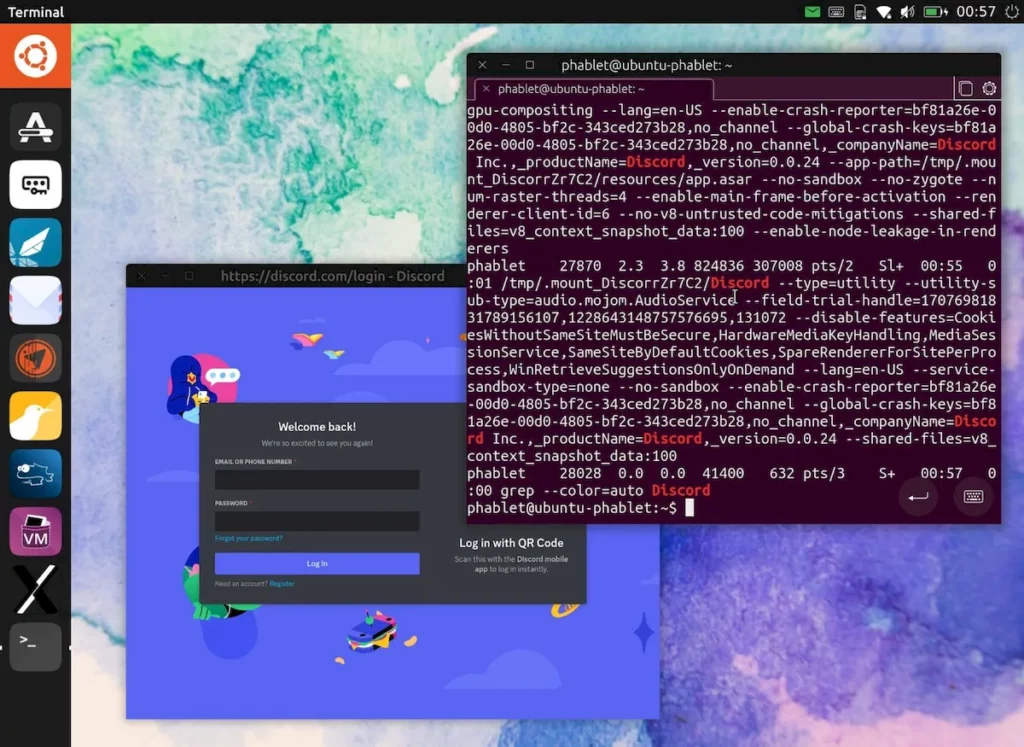Minimize the terminal window
Viewport: 1024px width, 747px height.
[x=505, y=65]
